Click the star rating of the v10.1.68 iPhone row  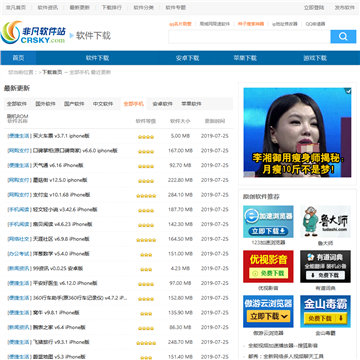pyautogui.click(x=146, y=196)
